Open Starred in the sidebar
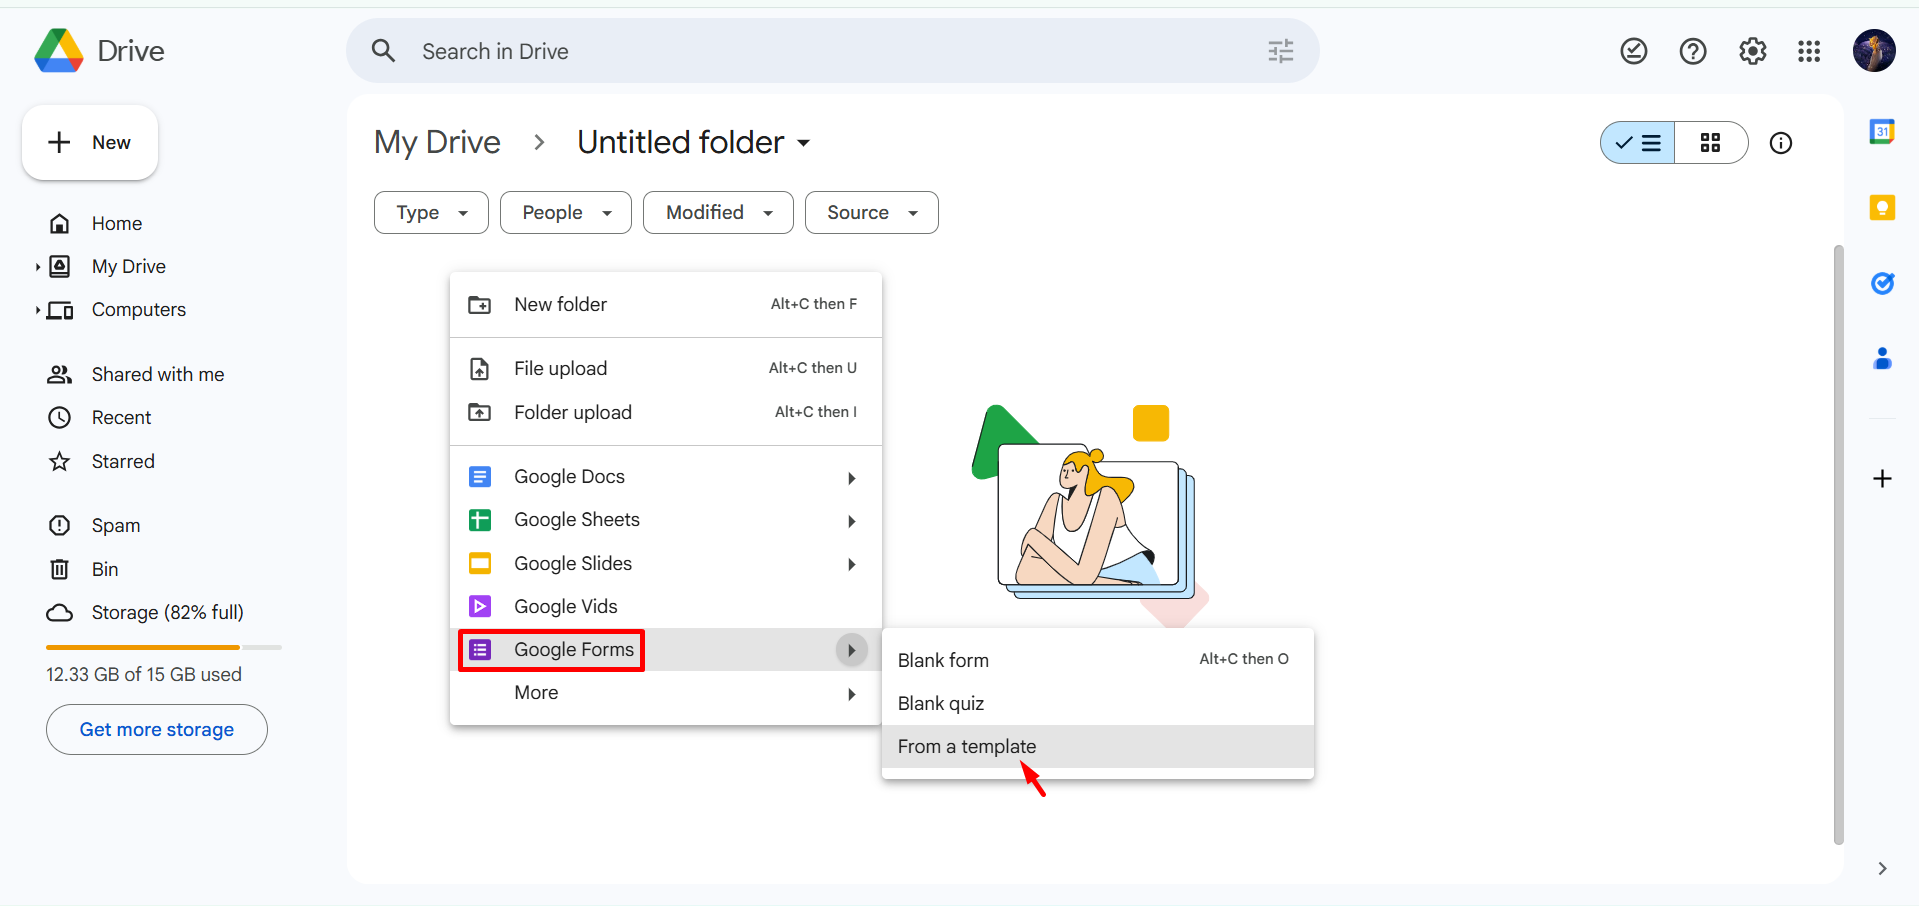Image resolution: width=1919 pixels, height=906 pixels. (123, 462)
